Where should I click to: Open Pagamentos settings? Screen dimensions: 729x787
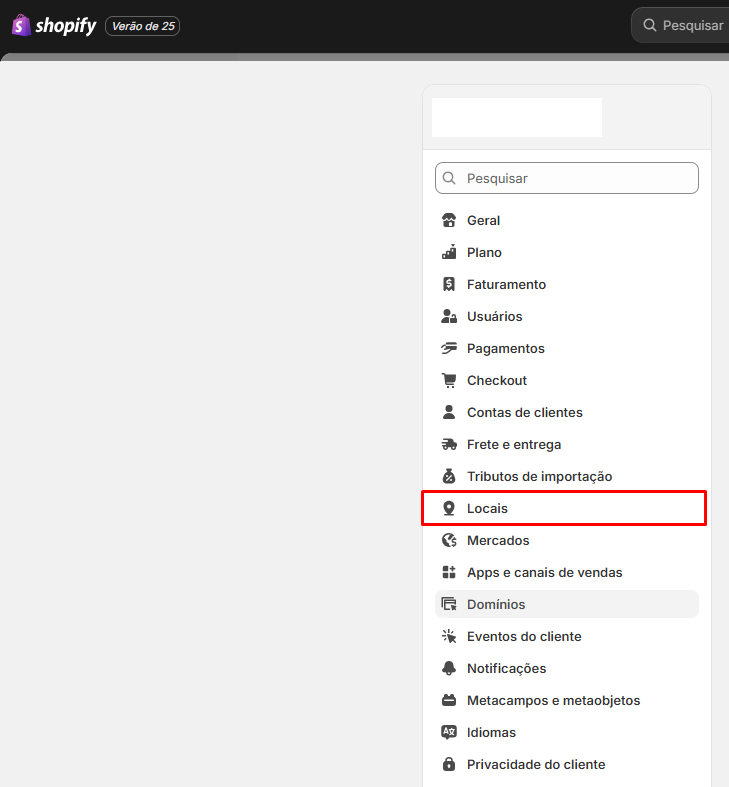tap(567, 348)
